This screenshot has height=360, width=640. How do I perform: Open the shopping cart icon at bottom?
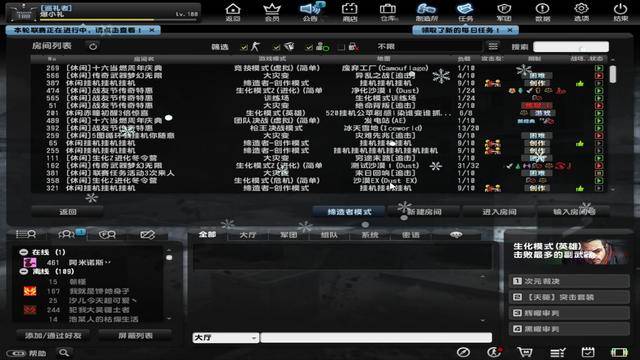coord(525,352)
